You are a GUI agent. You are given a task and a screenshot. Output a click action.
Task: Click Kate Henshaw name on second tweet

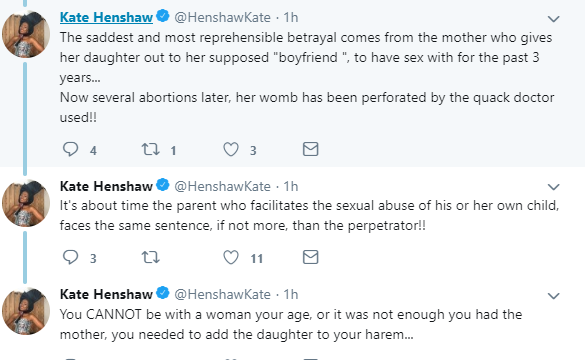click(106, 186)
